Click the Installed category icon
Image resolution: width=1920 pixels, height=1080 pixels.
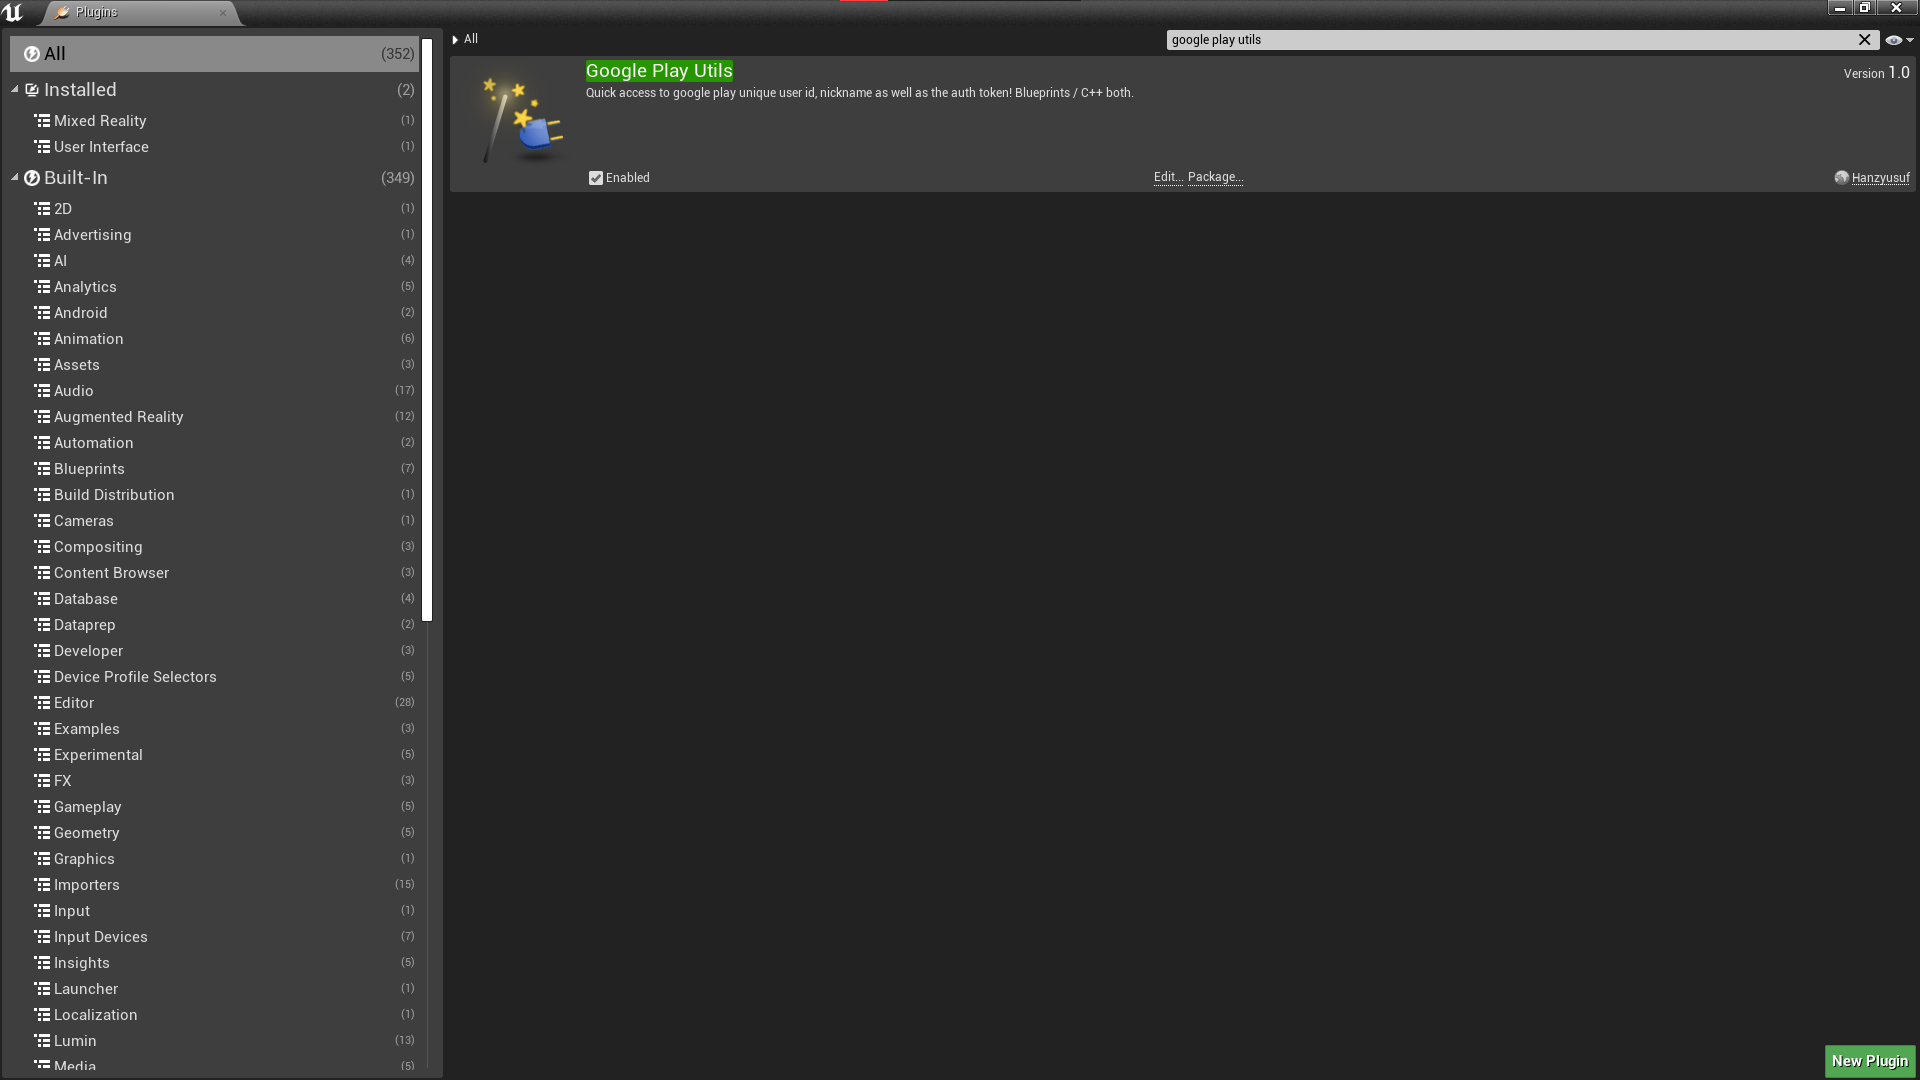pos(32,90)
